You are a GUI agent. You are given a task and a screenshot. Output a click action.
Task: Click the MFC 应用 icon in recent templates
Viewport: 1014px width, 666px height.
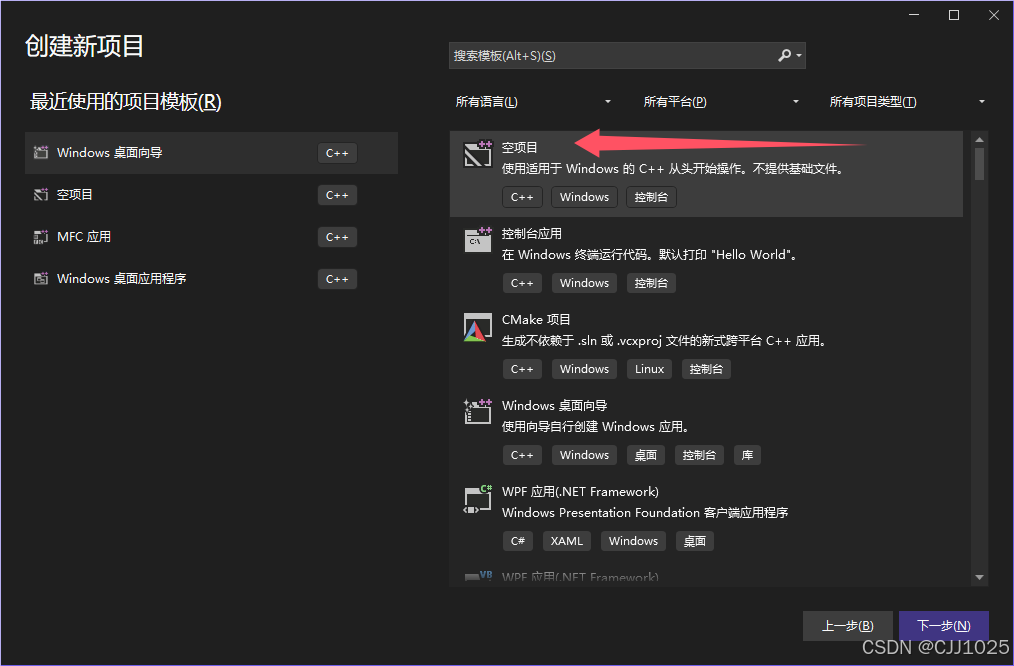coord(40,236)
